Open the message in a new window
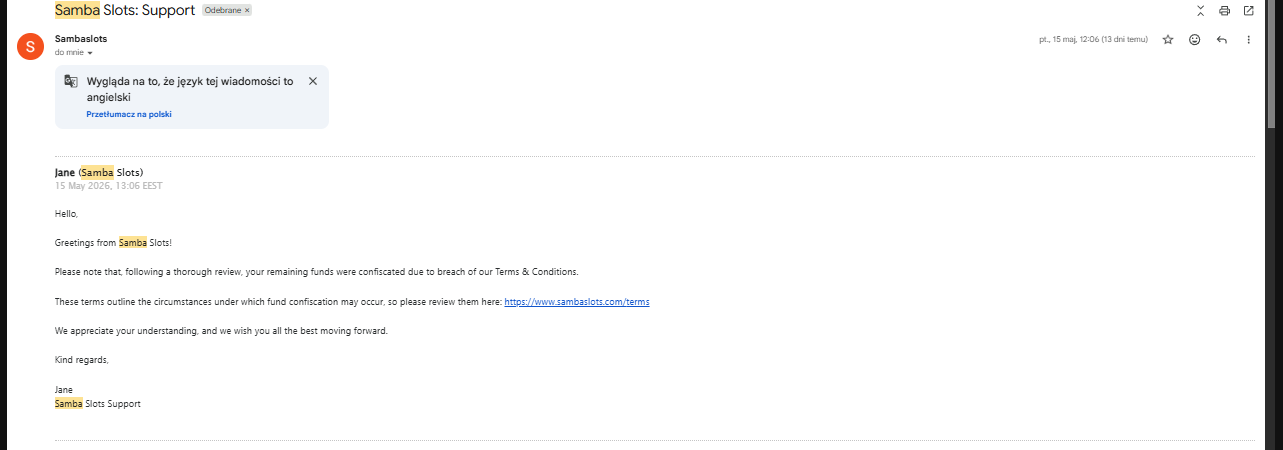Viewport: 1283px width, 450px height. point(1248,11)
